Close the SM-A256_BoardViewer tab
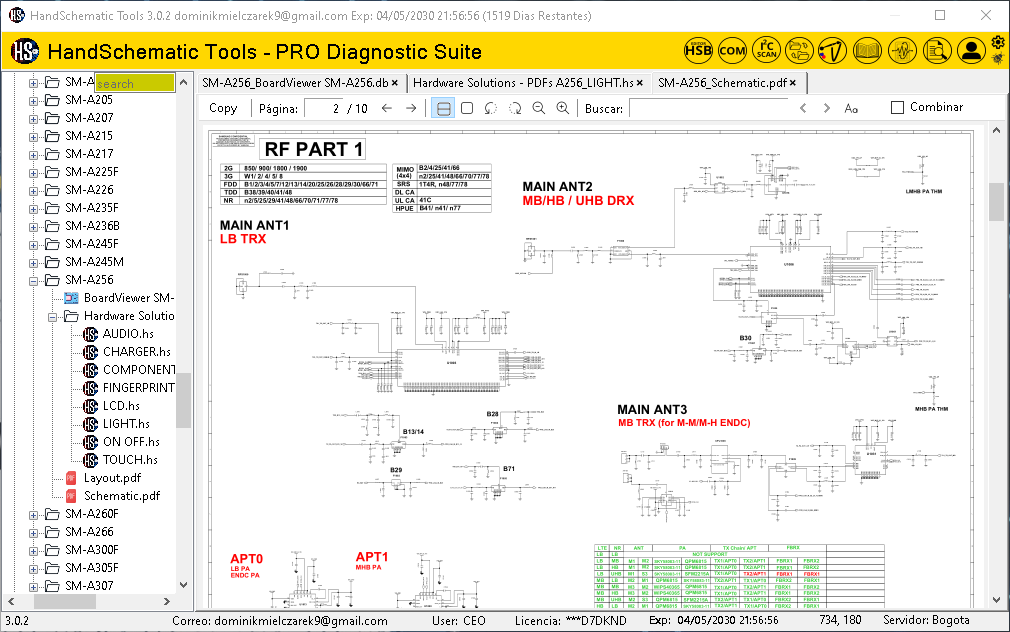1010x632 pixels. click(x=394, y=83)
